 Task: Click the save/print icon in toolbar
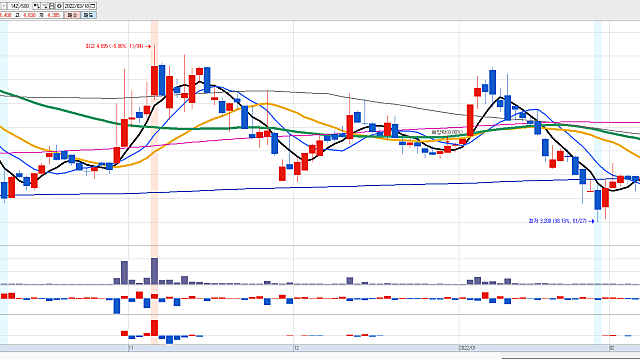pyautogui.click(x=52, y=6)
